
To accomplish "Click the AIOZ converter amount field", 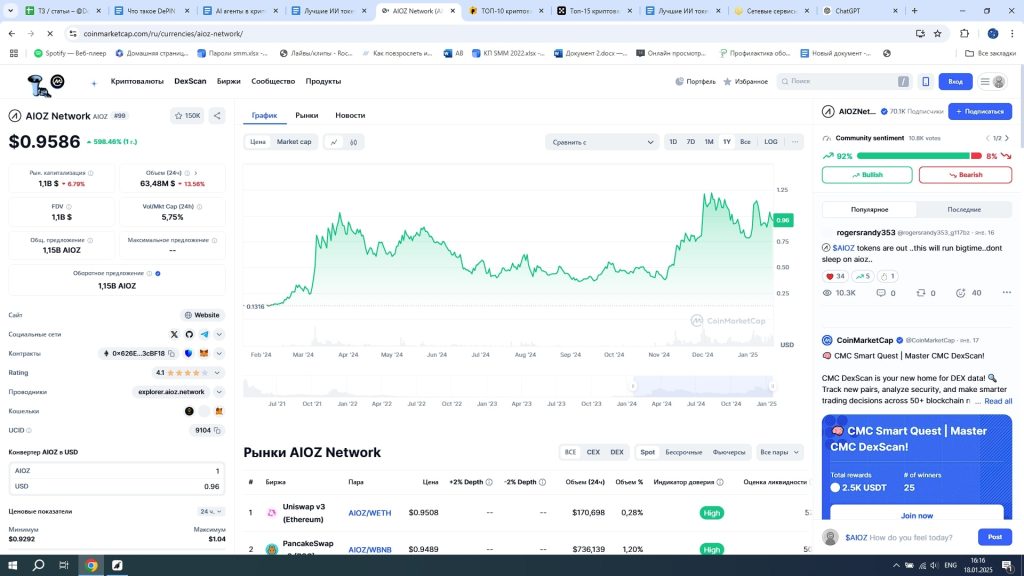I will point(116,471).
